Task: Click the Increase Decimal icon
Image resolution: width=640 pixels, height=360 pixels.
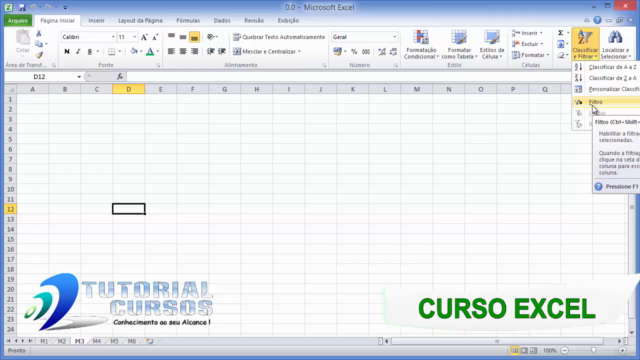Action: pos(382,51)
